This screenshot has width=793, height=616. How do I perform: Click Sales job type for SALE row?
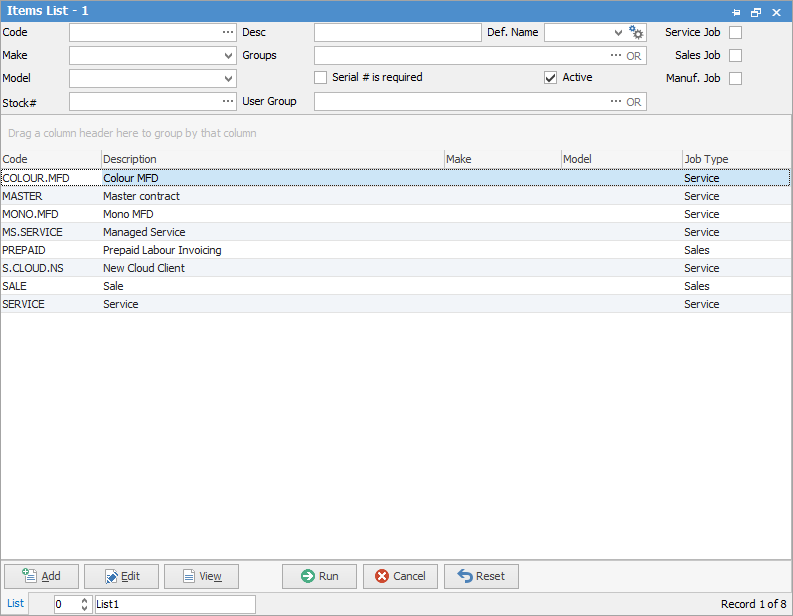(x=696, y=286)
